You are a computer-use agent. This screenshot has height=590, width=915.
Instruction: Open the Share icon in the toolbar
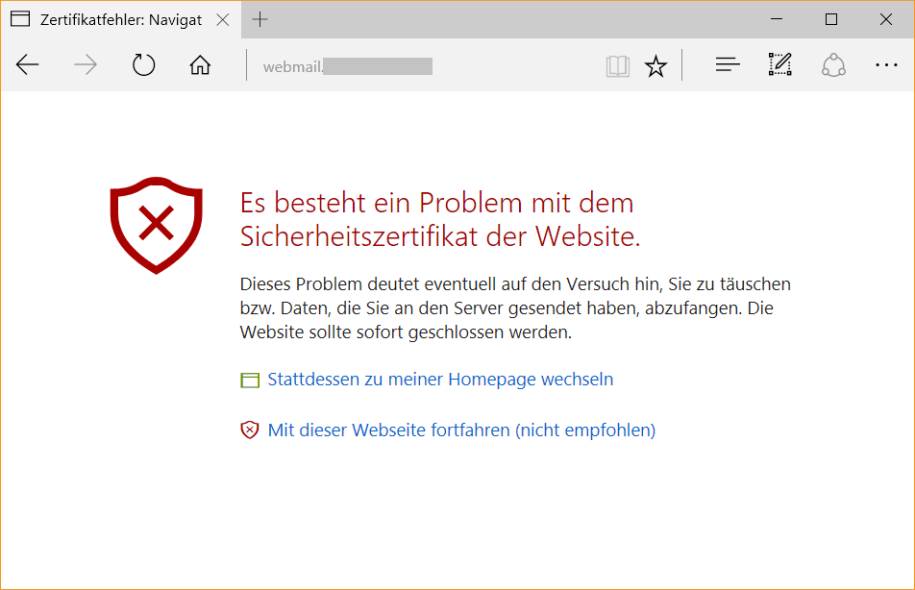[833, 65]
